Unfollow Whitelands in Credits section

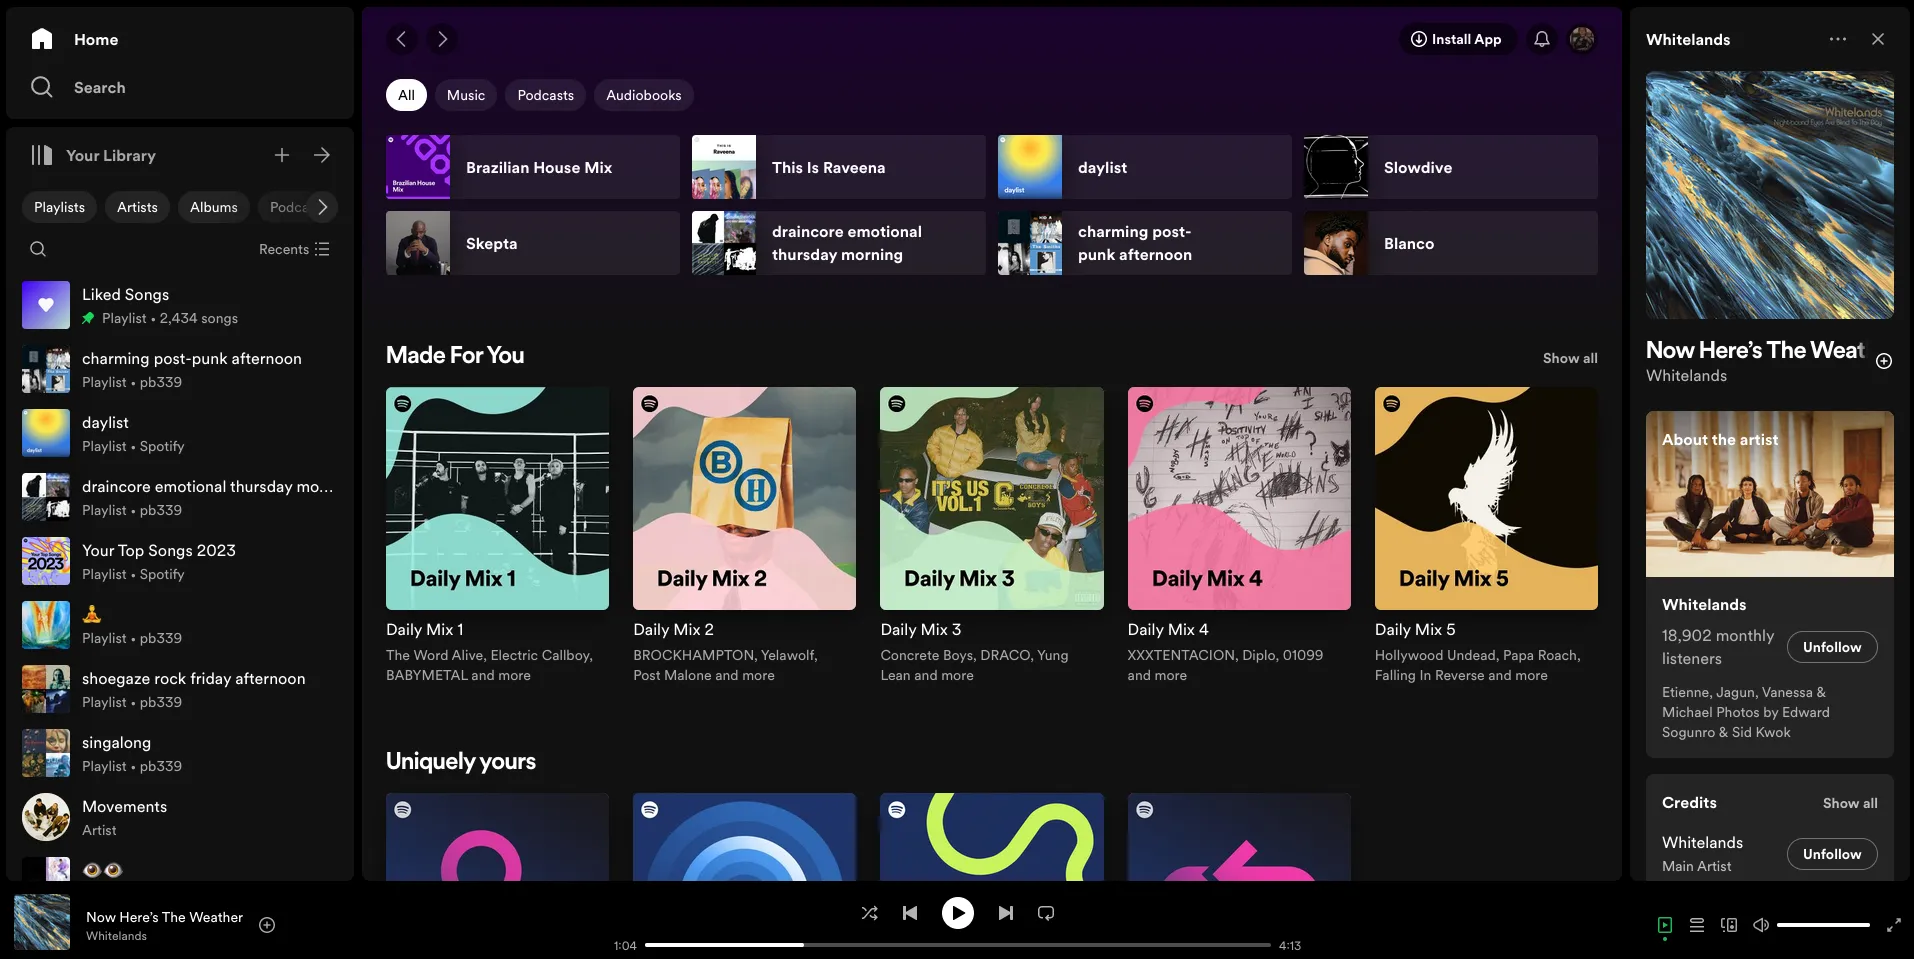click(1832, 854)
